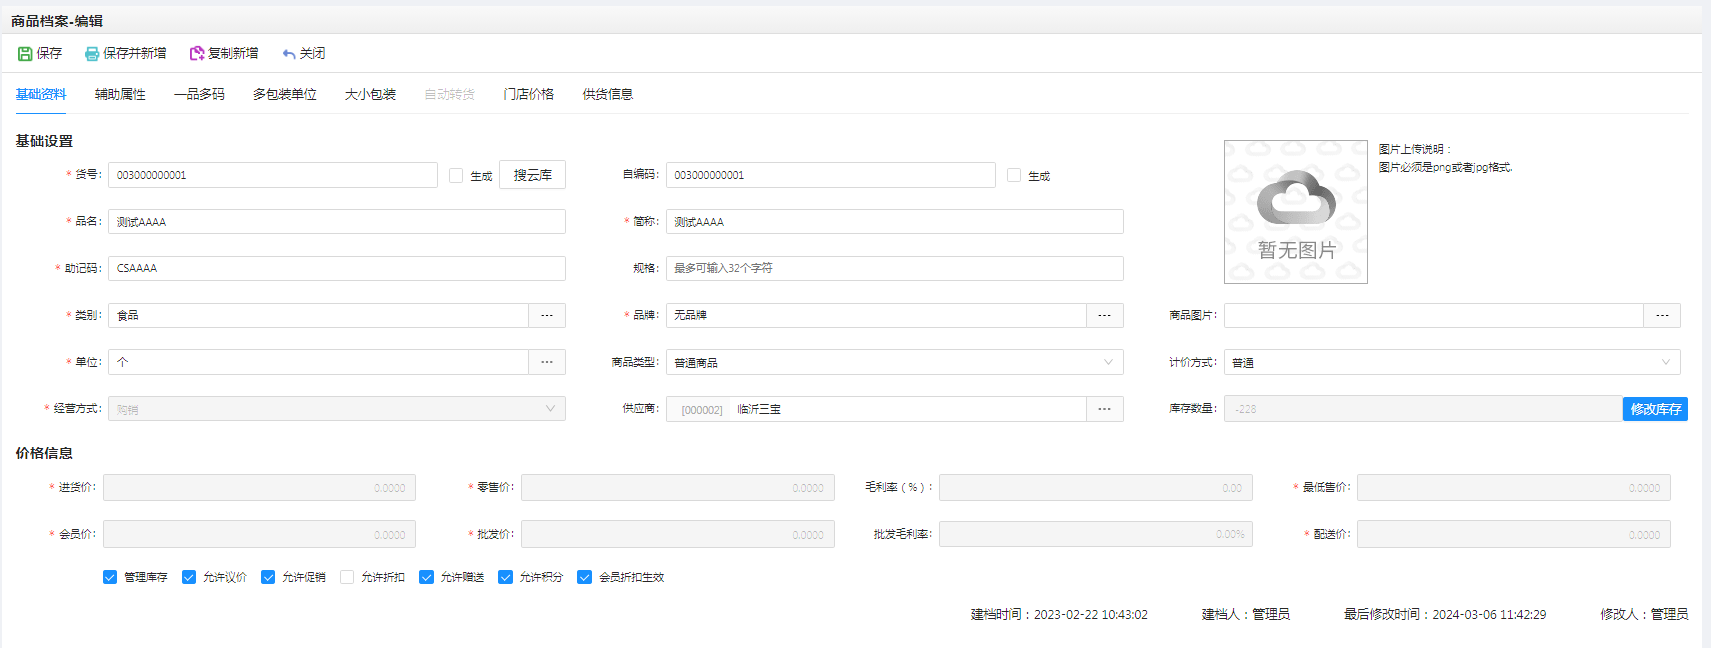Click into the 品名 input field

(x=337, y=222)
